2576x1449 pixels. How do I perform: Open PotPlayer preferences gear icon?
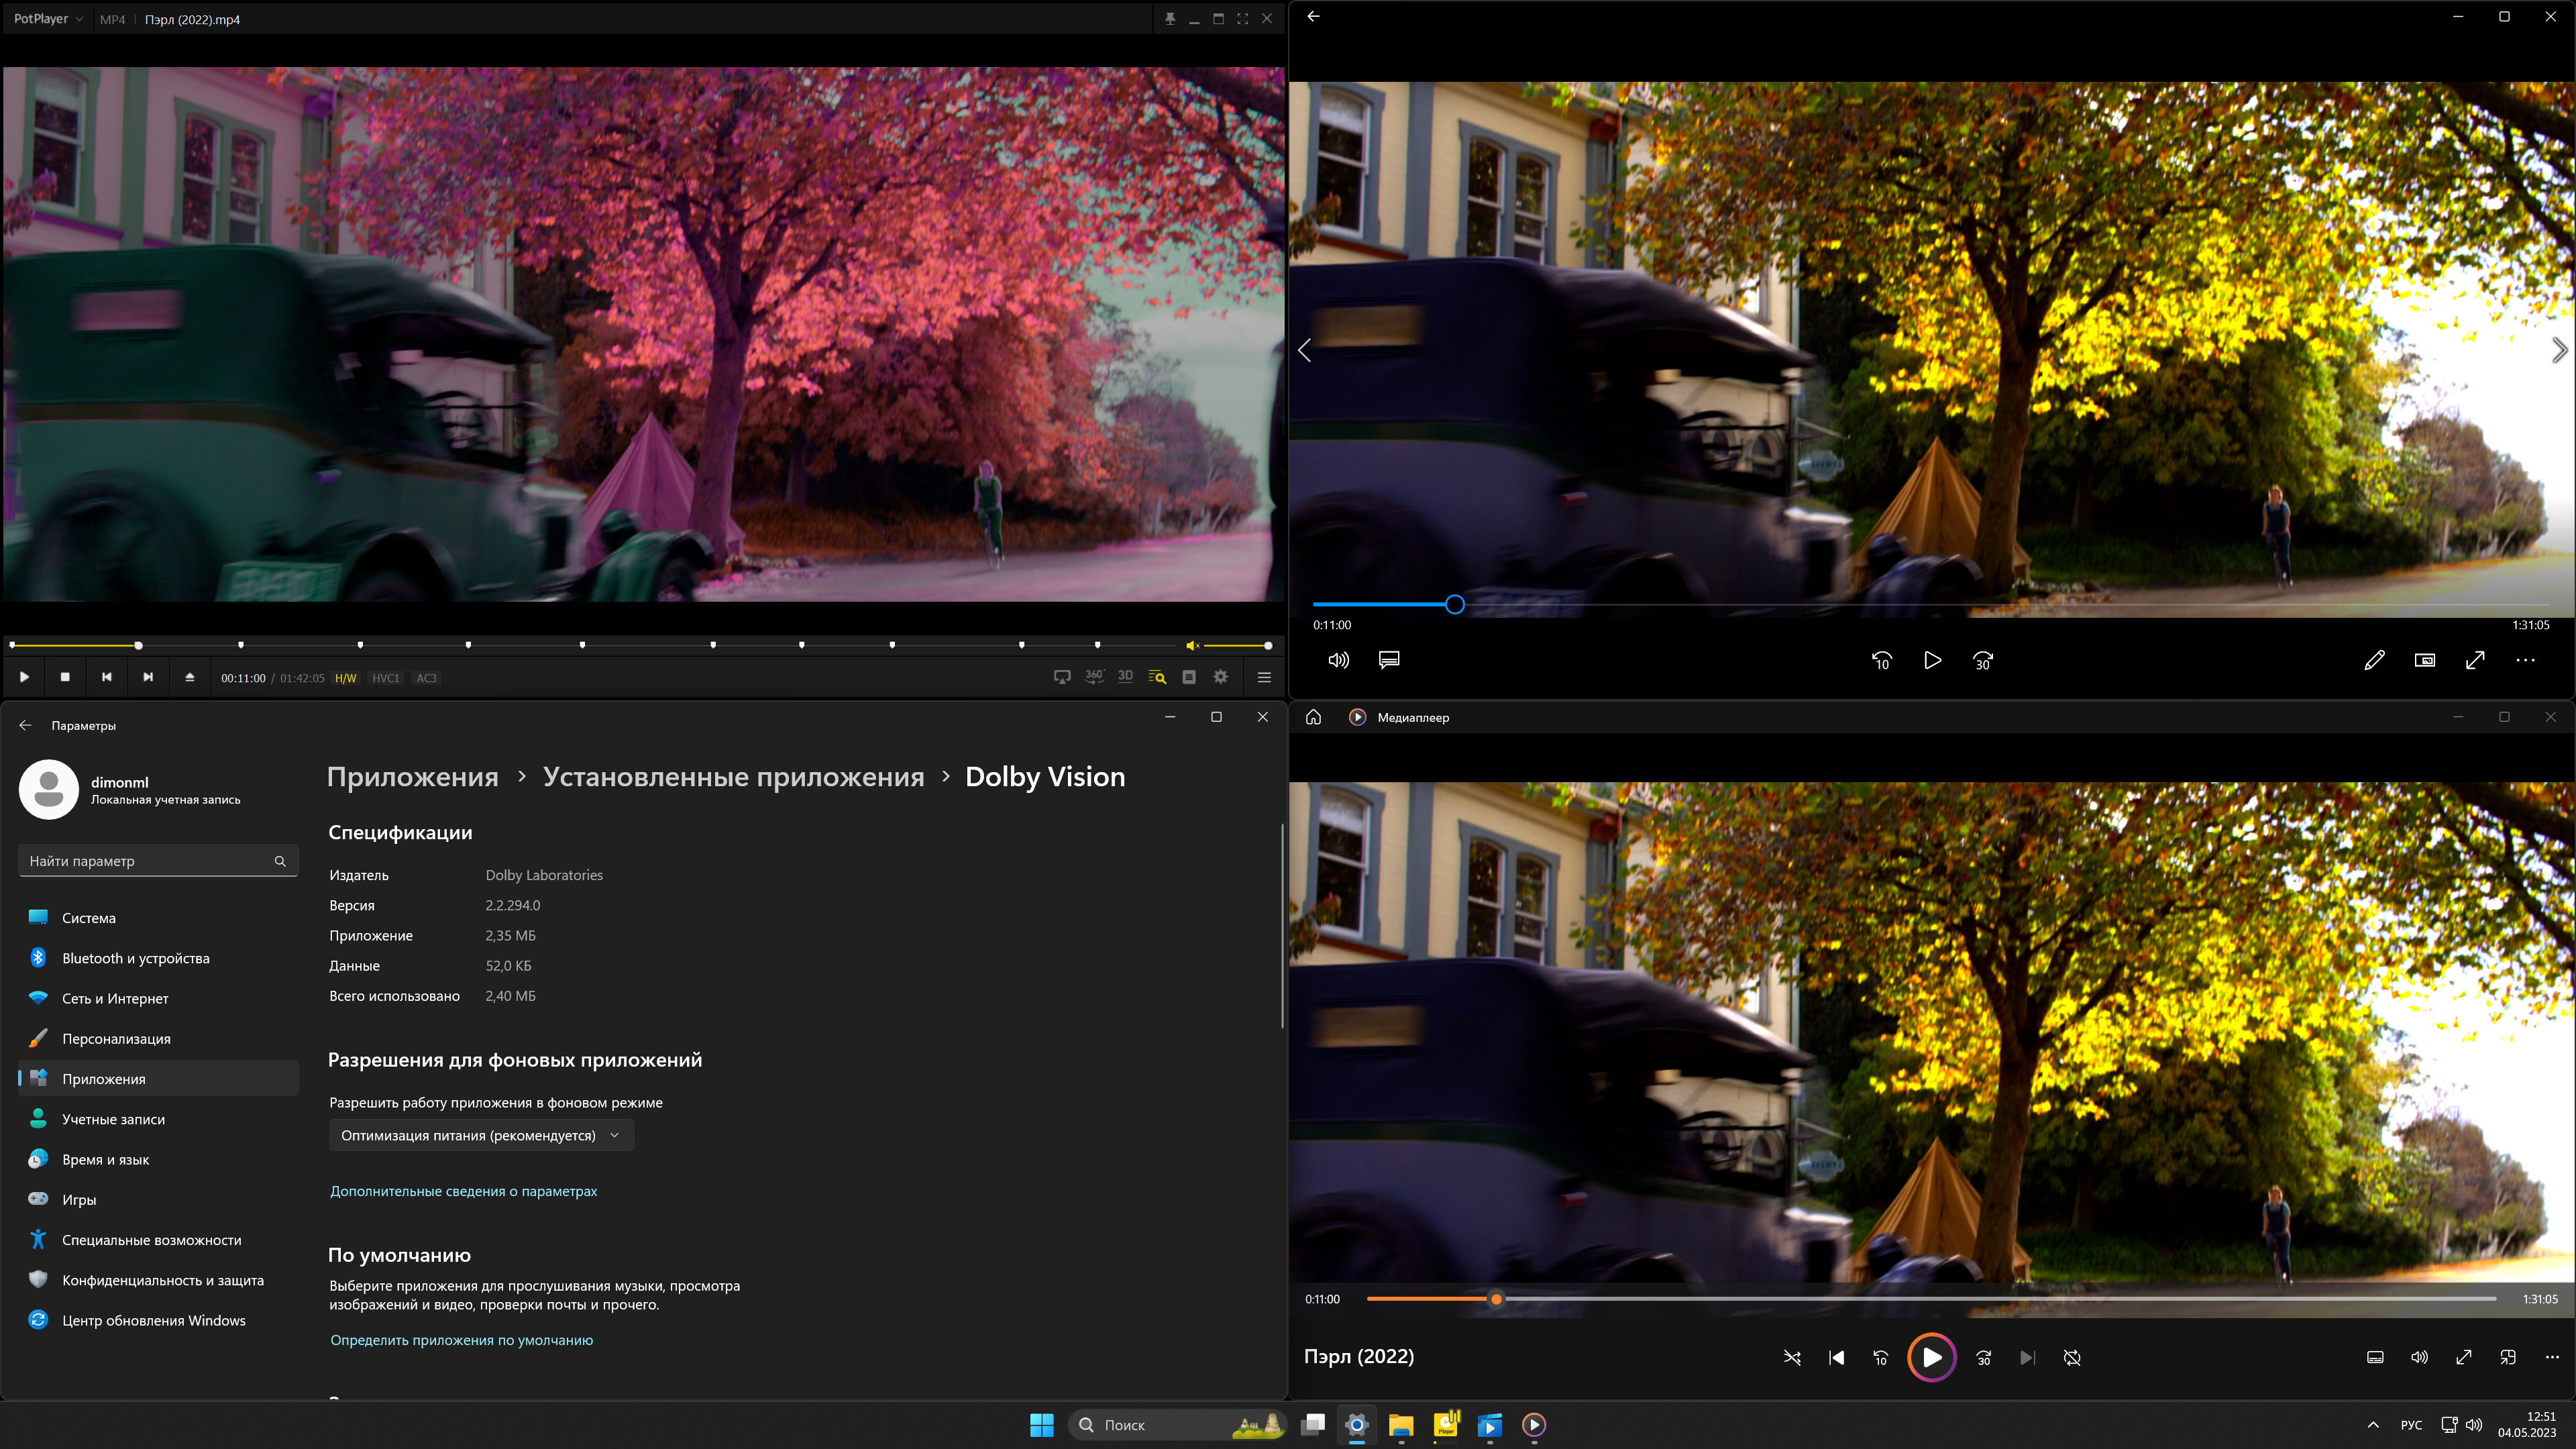1221,677
